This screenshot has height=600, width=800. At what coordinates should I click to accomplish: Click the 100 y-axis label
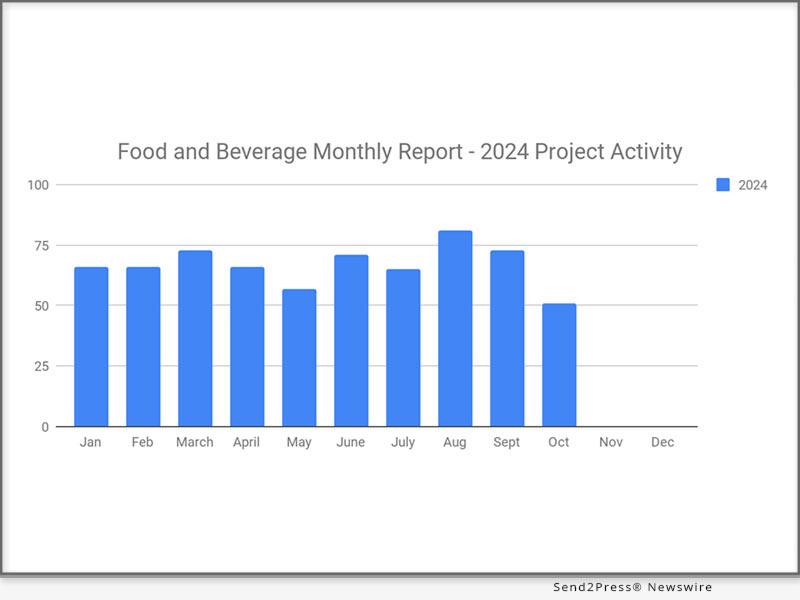(x=38, y=185)
